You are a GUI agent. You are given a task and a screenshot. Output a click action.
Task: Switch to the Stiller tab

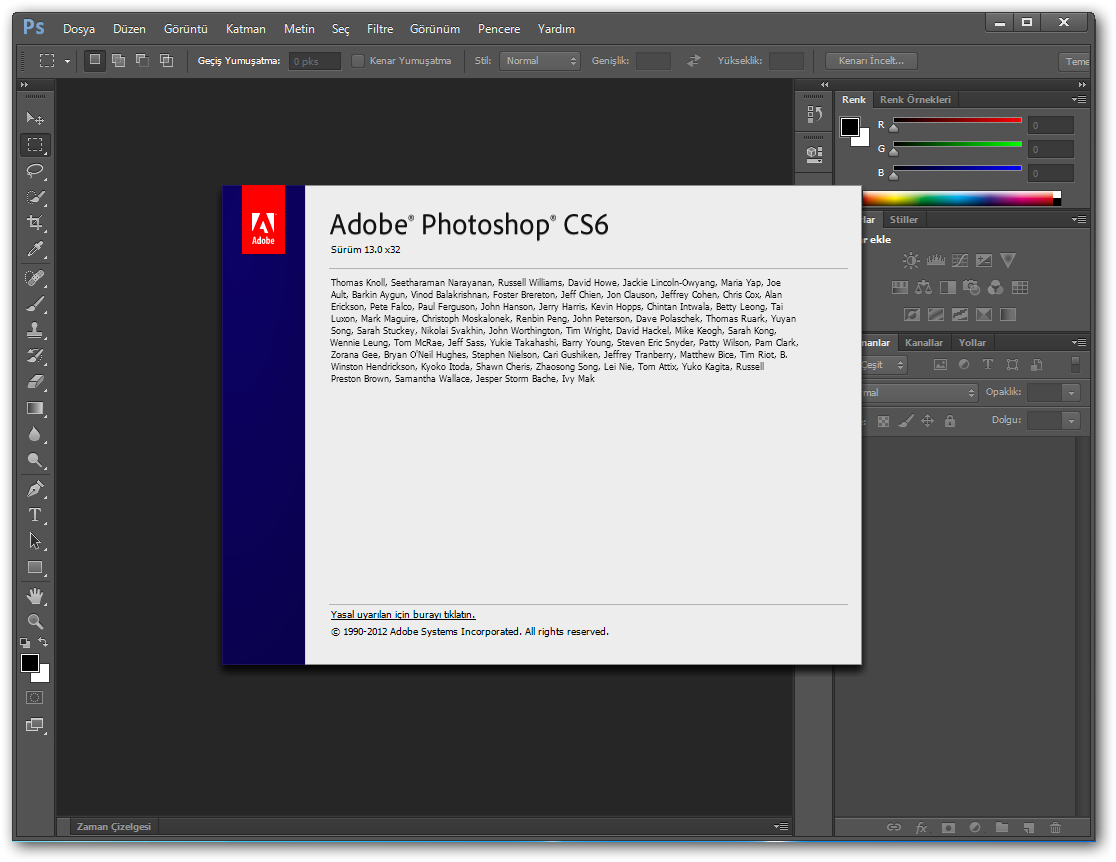pos(904,220)
